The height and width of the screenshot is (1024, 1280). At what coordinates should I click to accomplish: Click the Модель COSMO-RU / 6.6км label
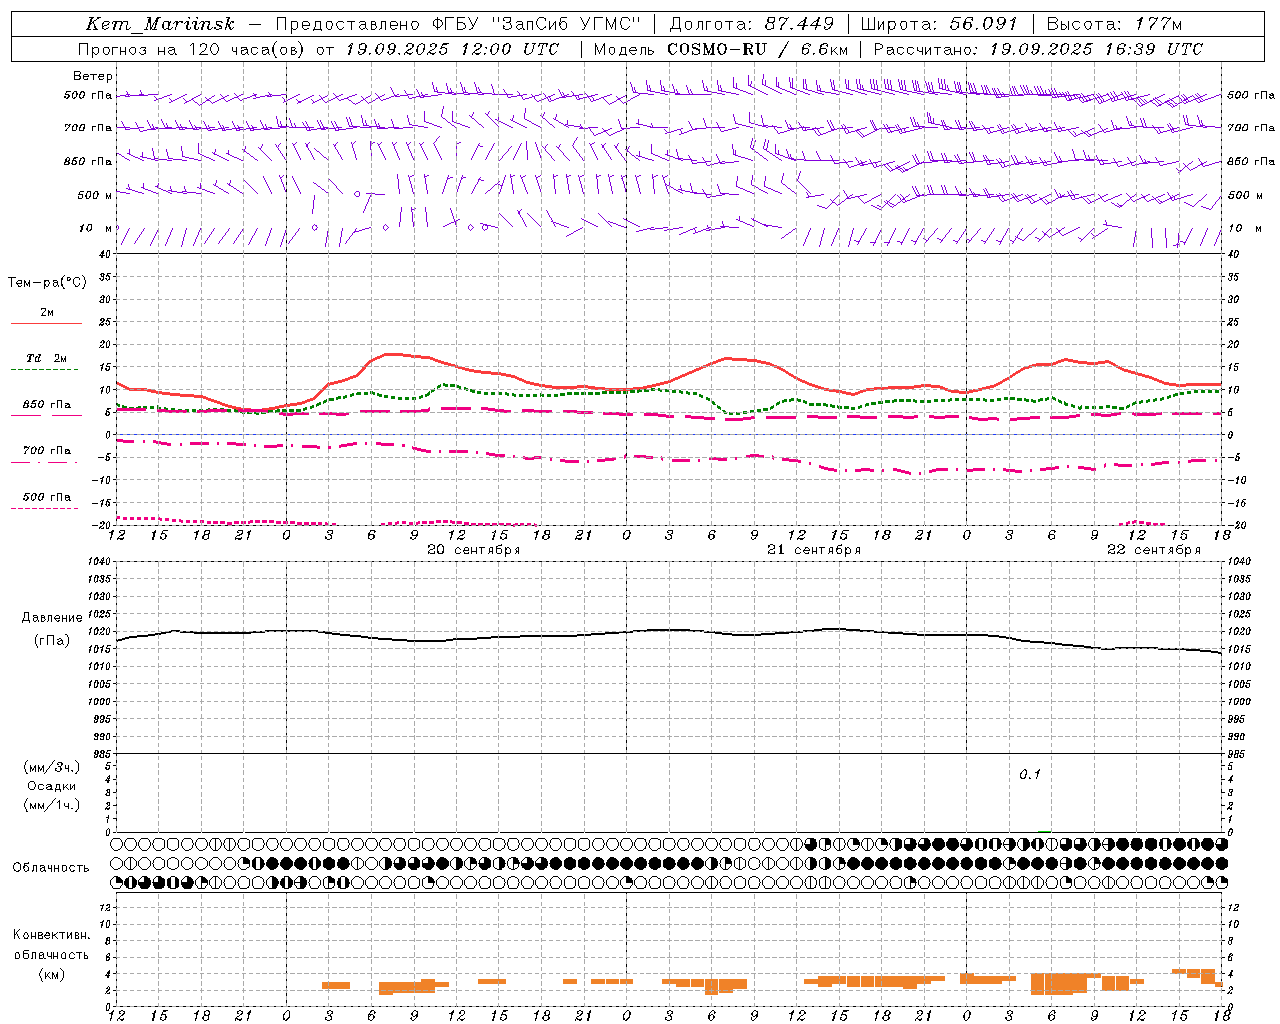[721, 49]
